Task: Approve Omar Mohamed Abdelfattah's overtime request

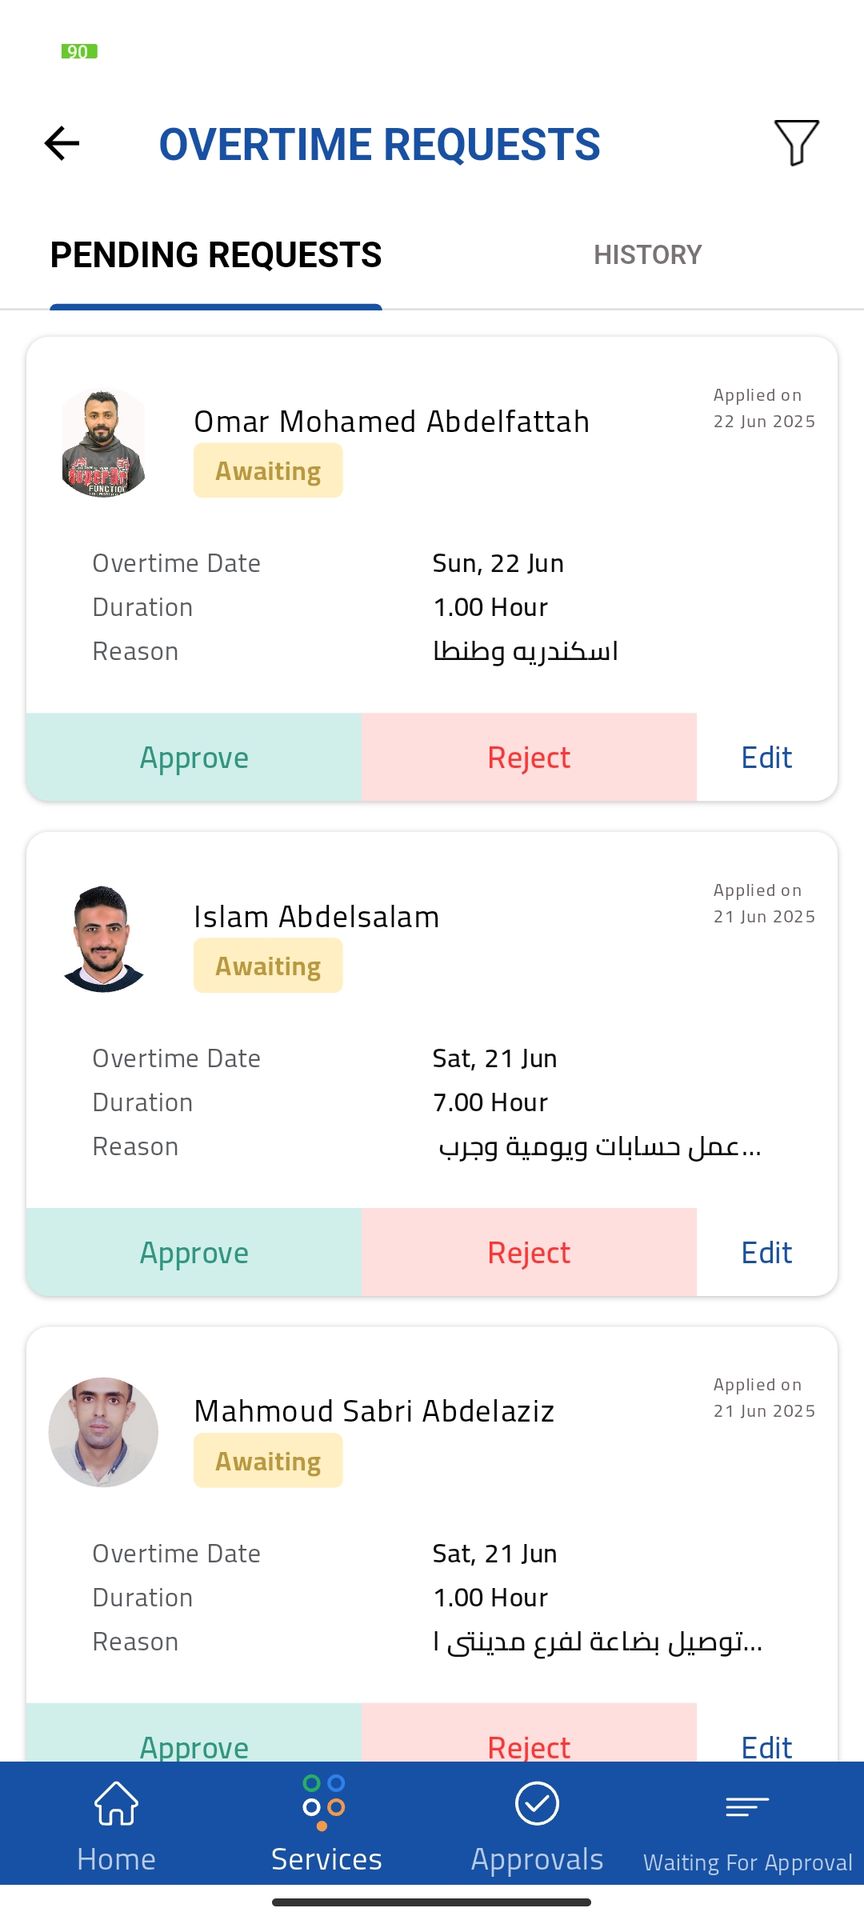Action: tap(194, 757)
